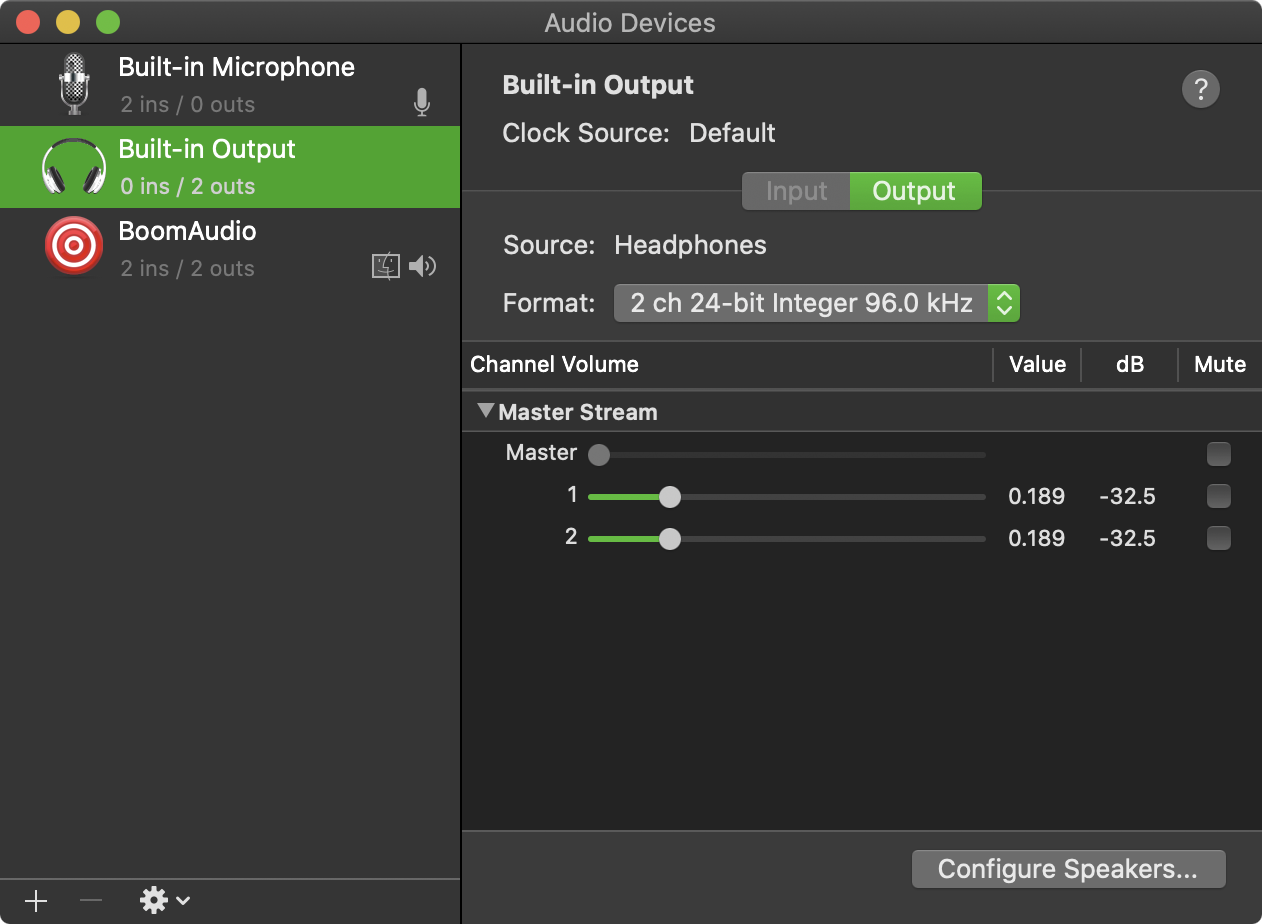The width and height of the screenshot is (1262, 924).
Task: Click the BoomAudio target icon
Action: click(x=74, y=246)
